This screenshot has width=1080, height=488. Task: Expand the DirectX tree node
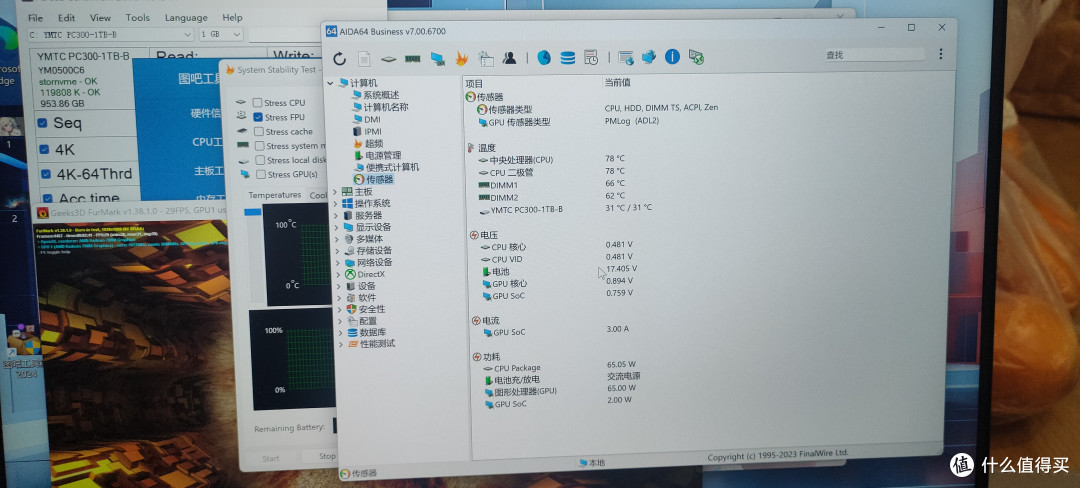338,274
